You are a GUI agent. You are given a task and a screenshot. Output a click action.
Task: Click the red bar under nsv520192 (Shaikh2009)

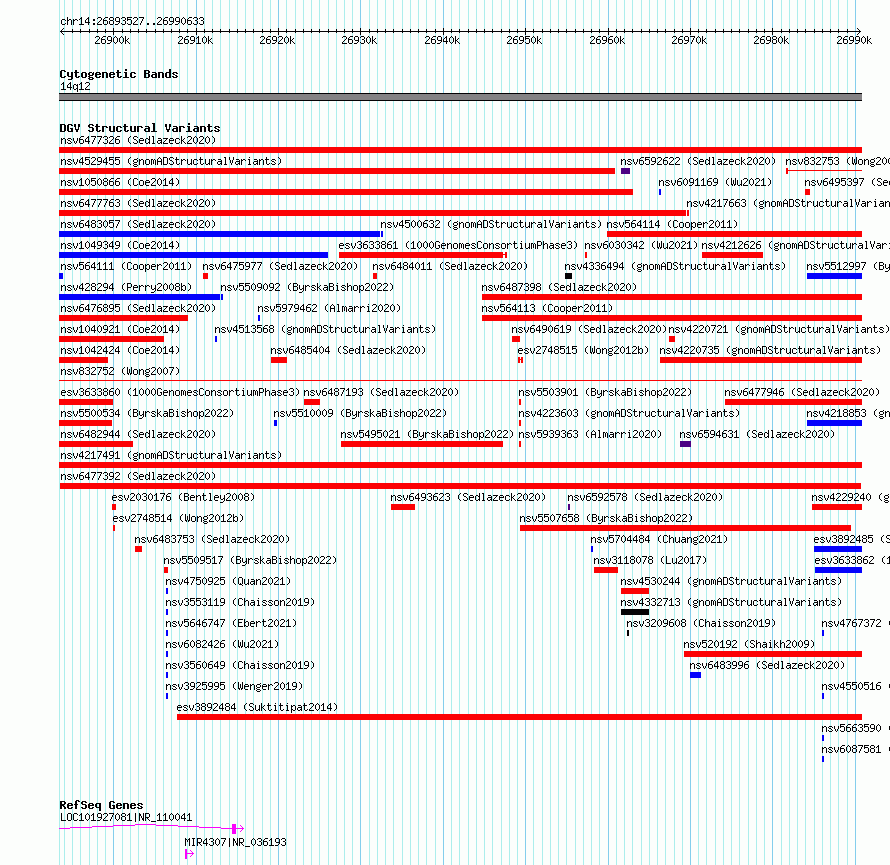[773, 654]
